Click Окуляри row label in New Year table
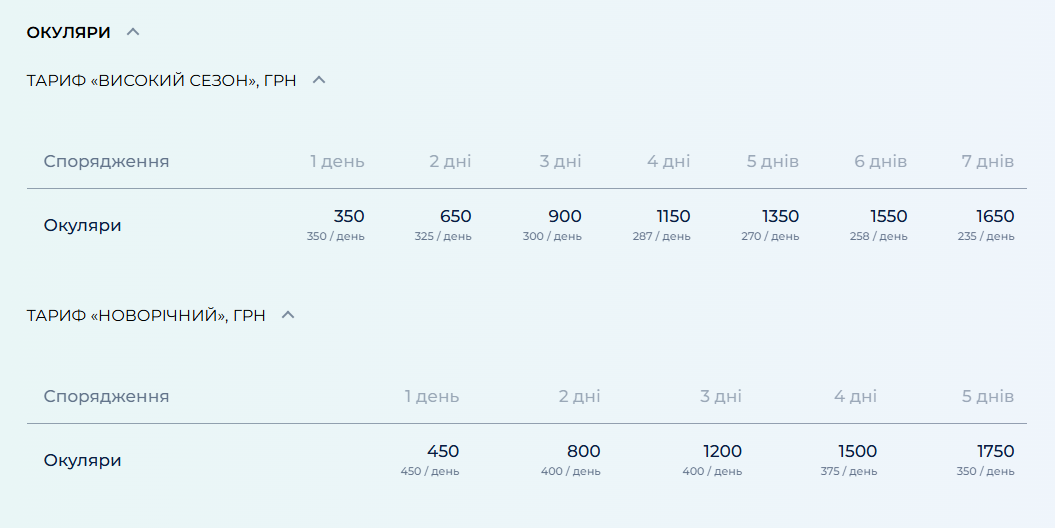The width and height of the screenshot is (1055, 528). (x=82, y=460)
